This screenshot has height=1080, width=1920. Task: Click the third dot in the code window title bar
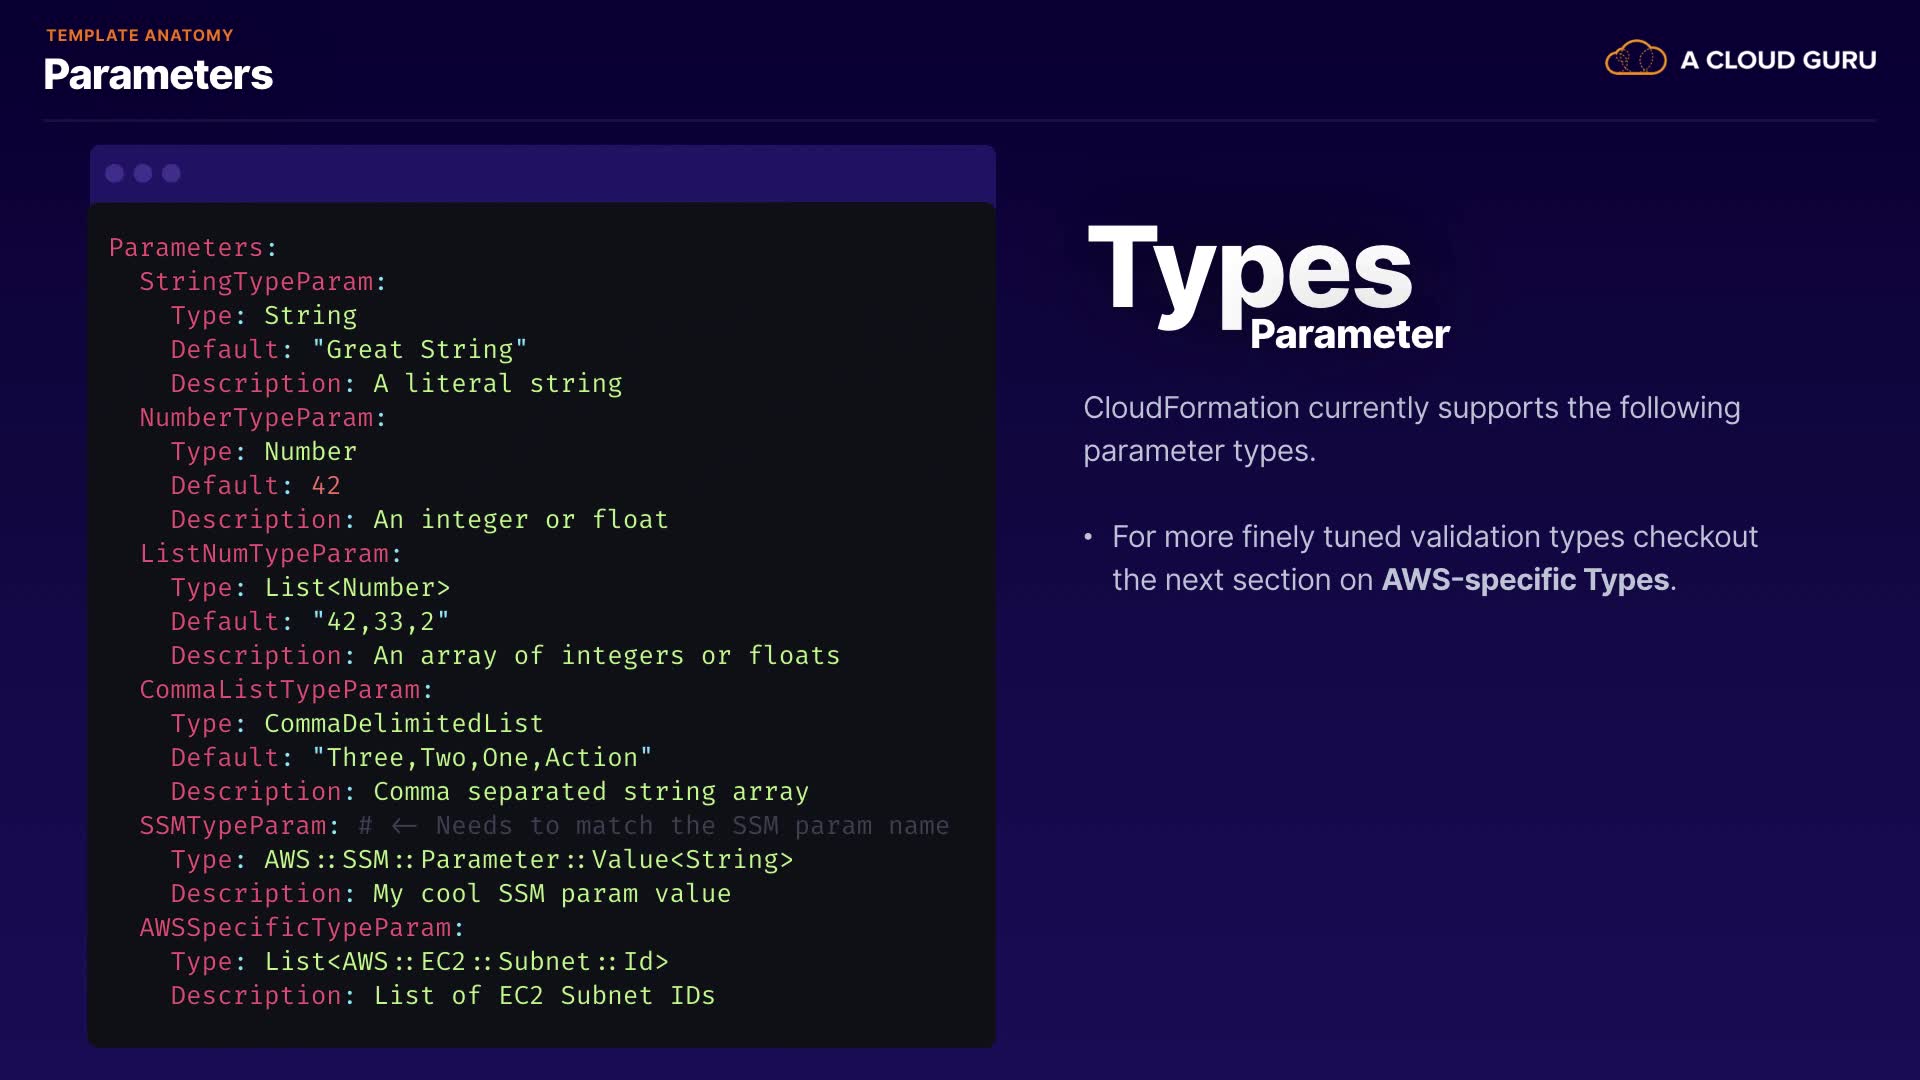coord(171,173)
